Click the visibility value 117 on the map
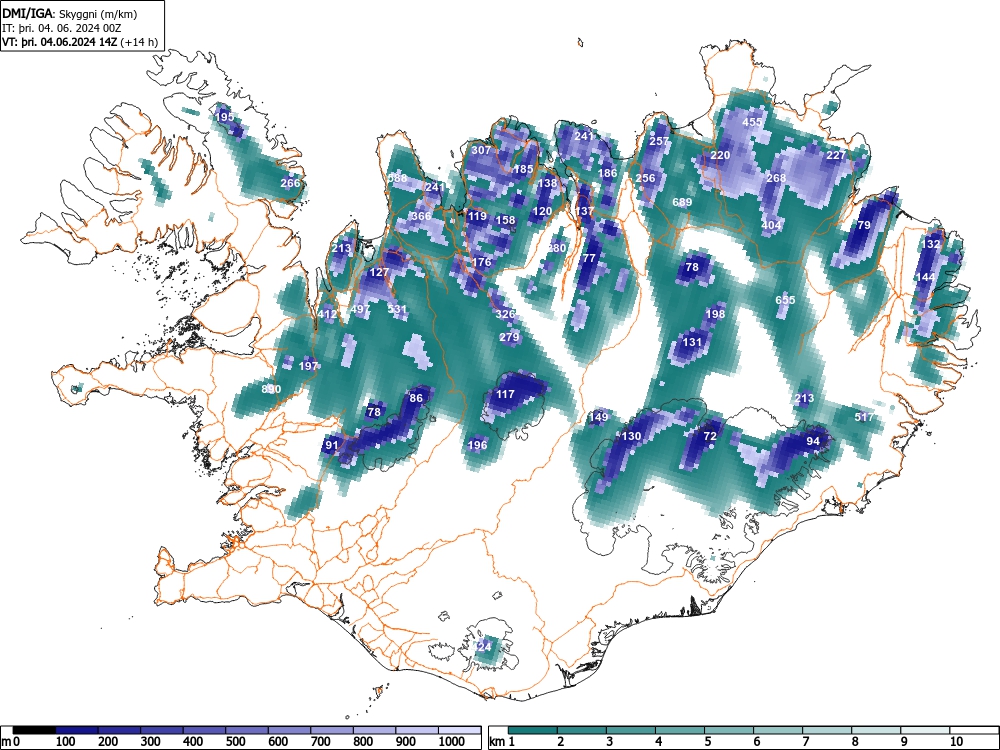This screenshot has height=750, width=1000. point(505,394)
